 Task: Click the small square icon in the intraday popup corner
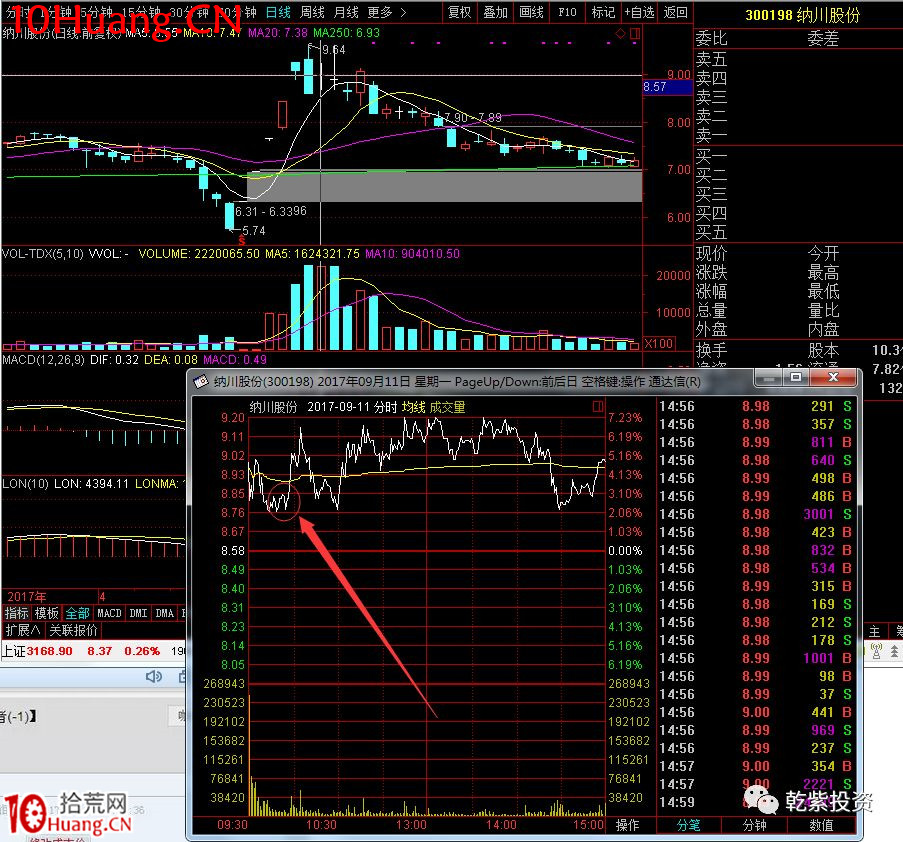pos(598,407)
